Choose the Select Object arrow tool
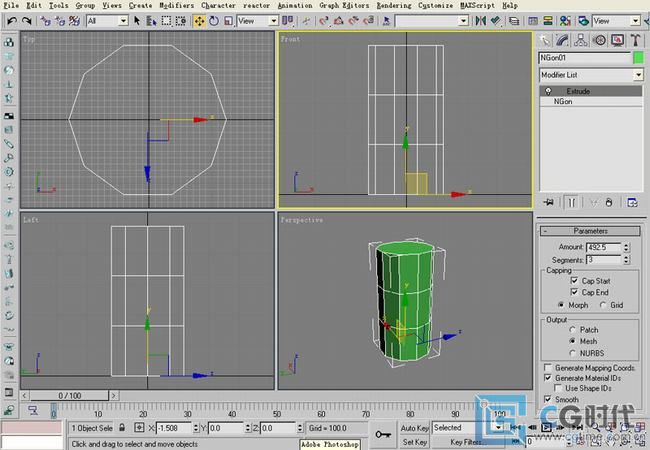The image size is (650, 450). tap(137, 20)
